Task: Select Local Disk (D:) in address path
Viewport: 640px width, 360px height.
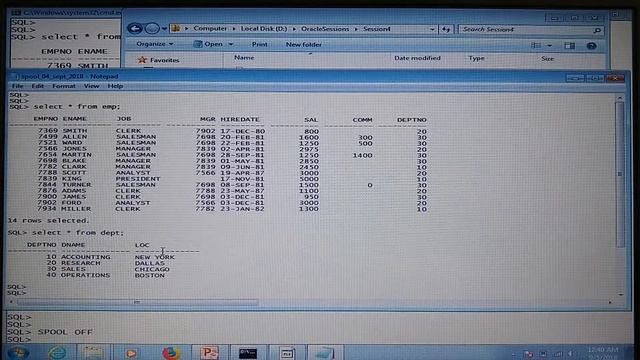Action: 263,29
